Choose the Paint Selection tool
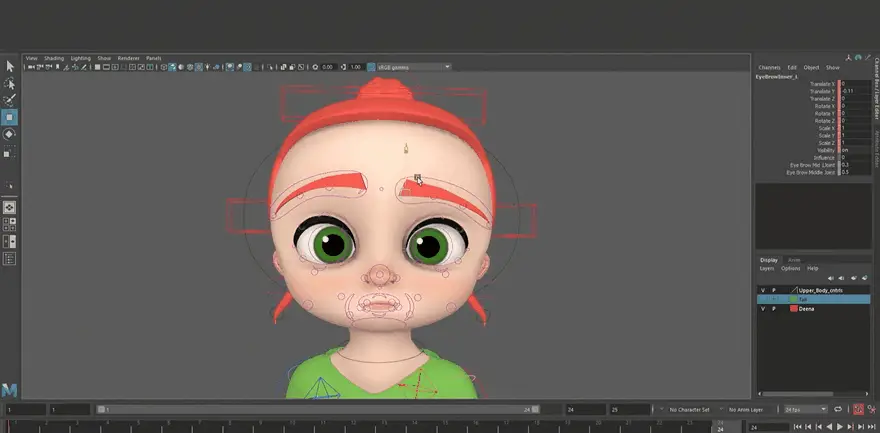The width and height of the screenshot is (880, 433). [x=10, y=100]
